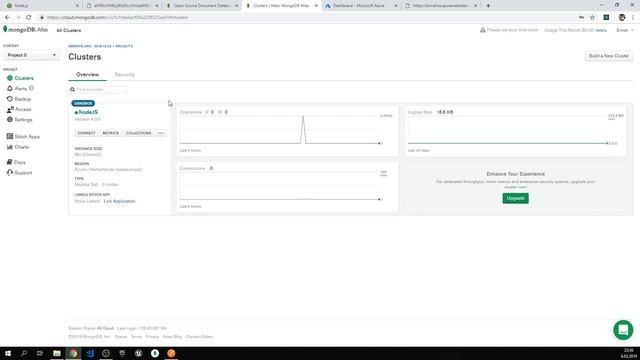640x360 pixels.
Task: Open a new browser tab
Action: (x=488, y=6)
